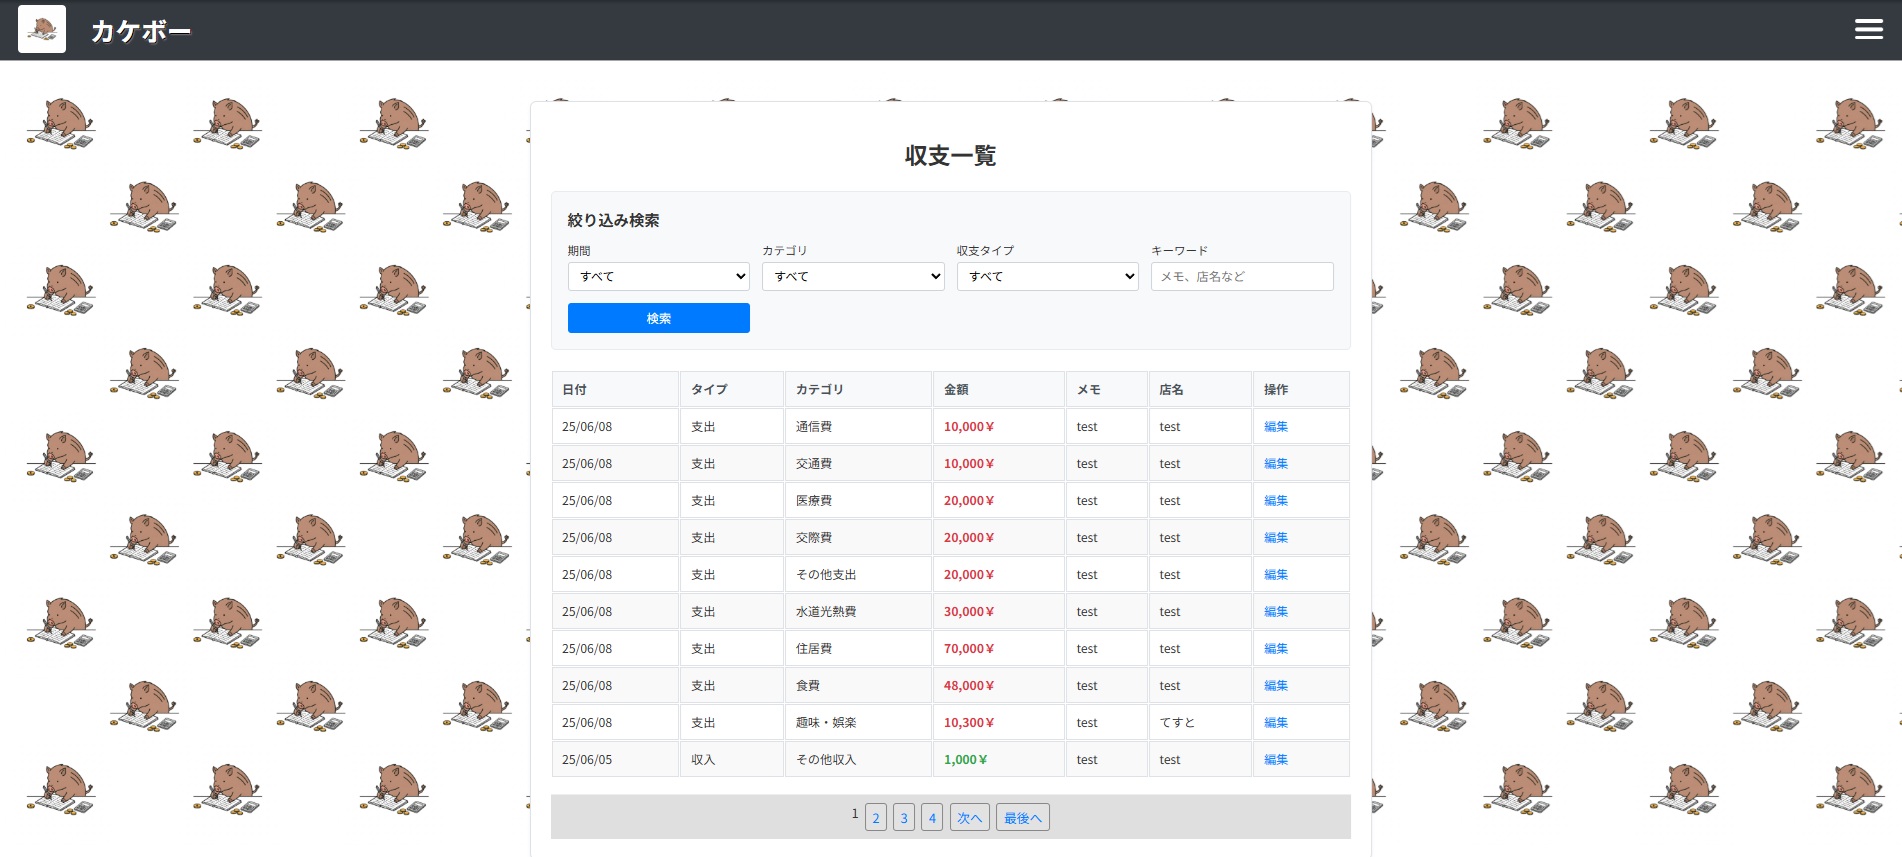Click the green 1,000¥ amount cell
The image size is (1902, 857).
point(998,760)
